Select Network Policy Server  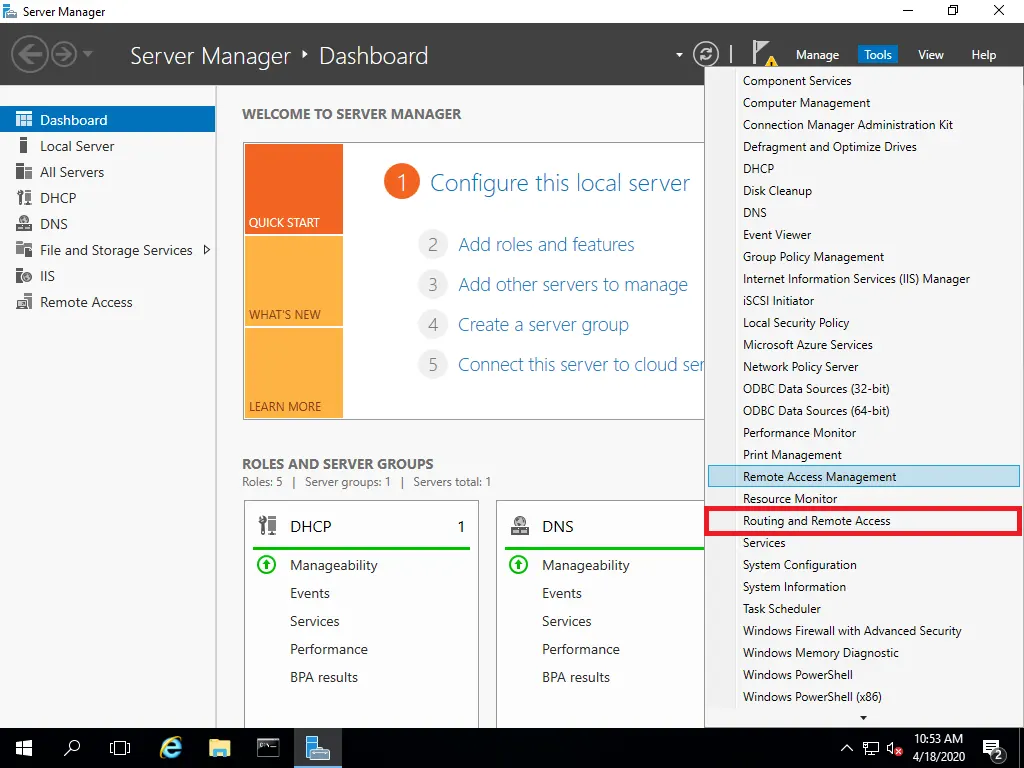click(x=863, y=366)
